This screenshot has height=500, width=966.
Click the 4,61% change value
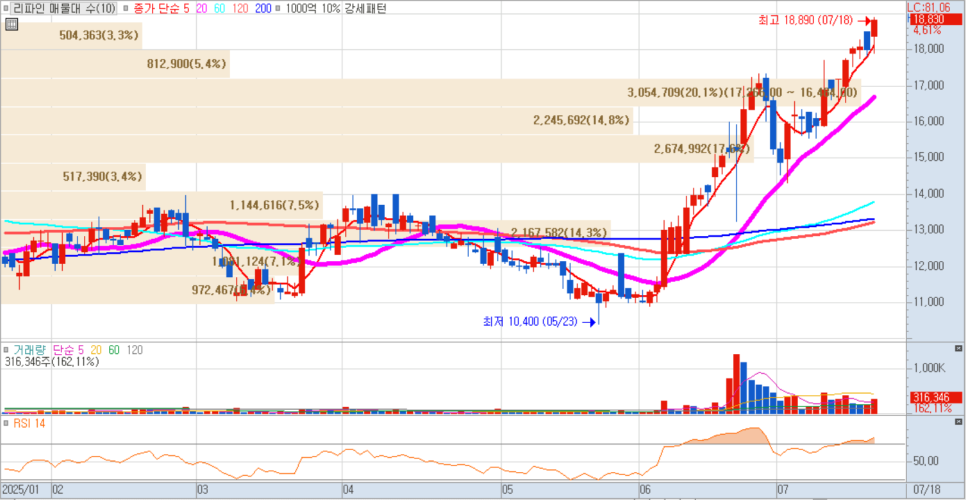coord(927,30)
